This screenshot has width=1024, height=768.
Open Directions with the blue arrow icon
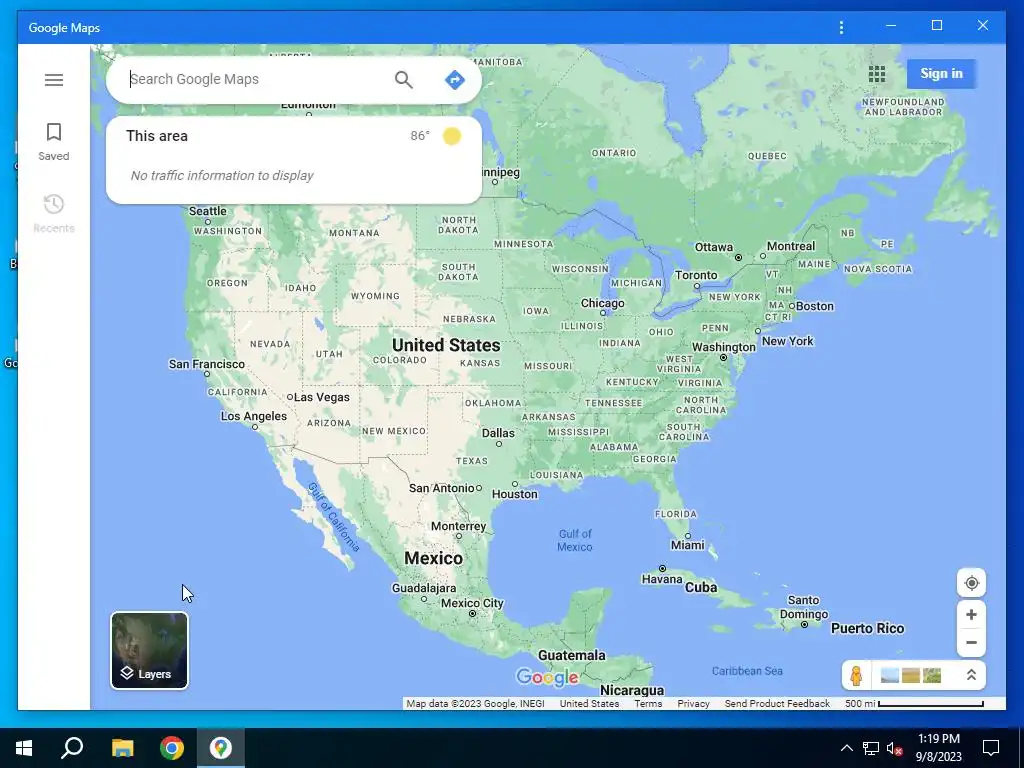pos(455,80)
